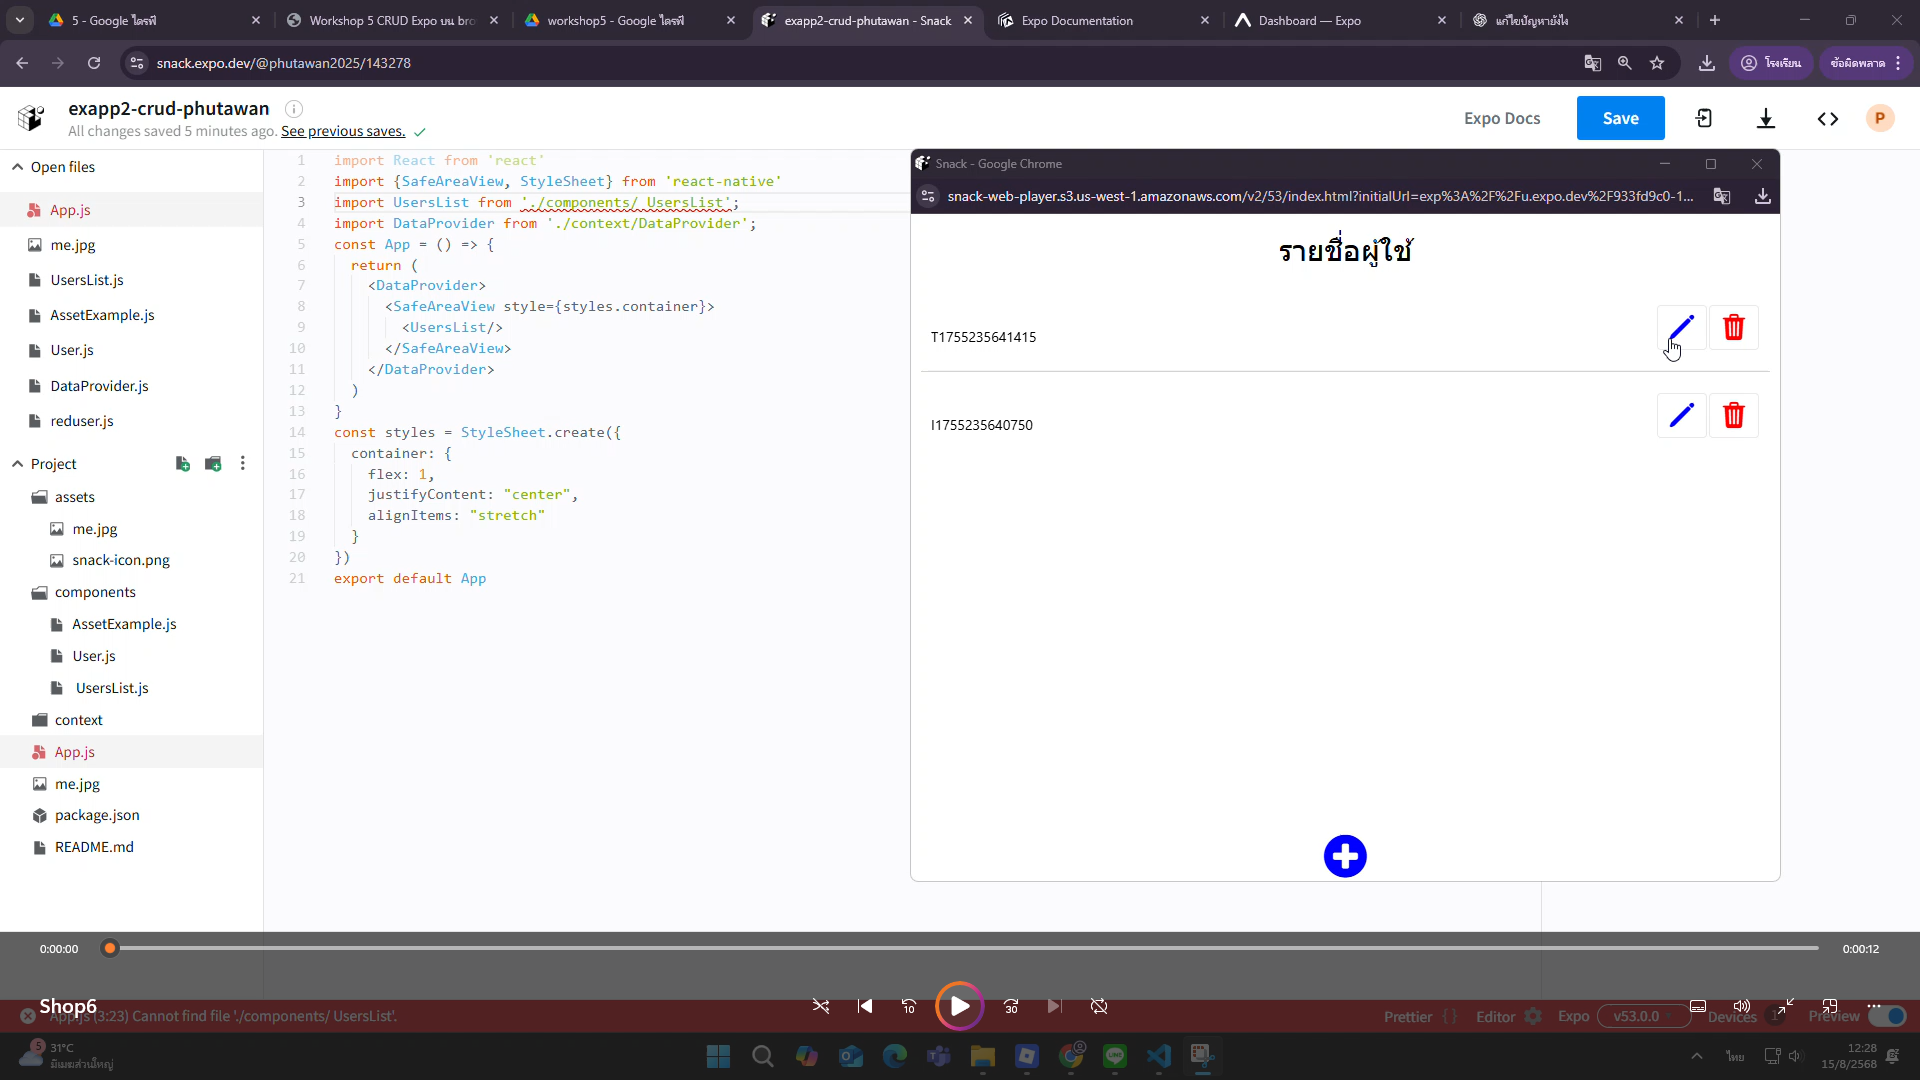The width and height of the screenshot is (1920, 1080).
Task: Toggle shuffle in the media player
Action: (x=821, y=1007)
